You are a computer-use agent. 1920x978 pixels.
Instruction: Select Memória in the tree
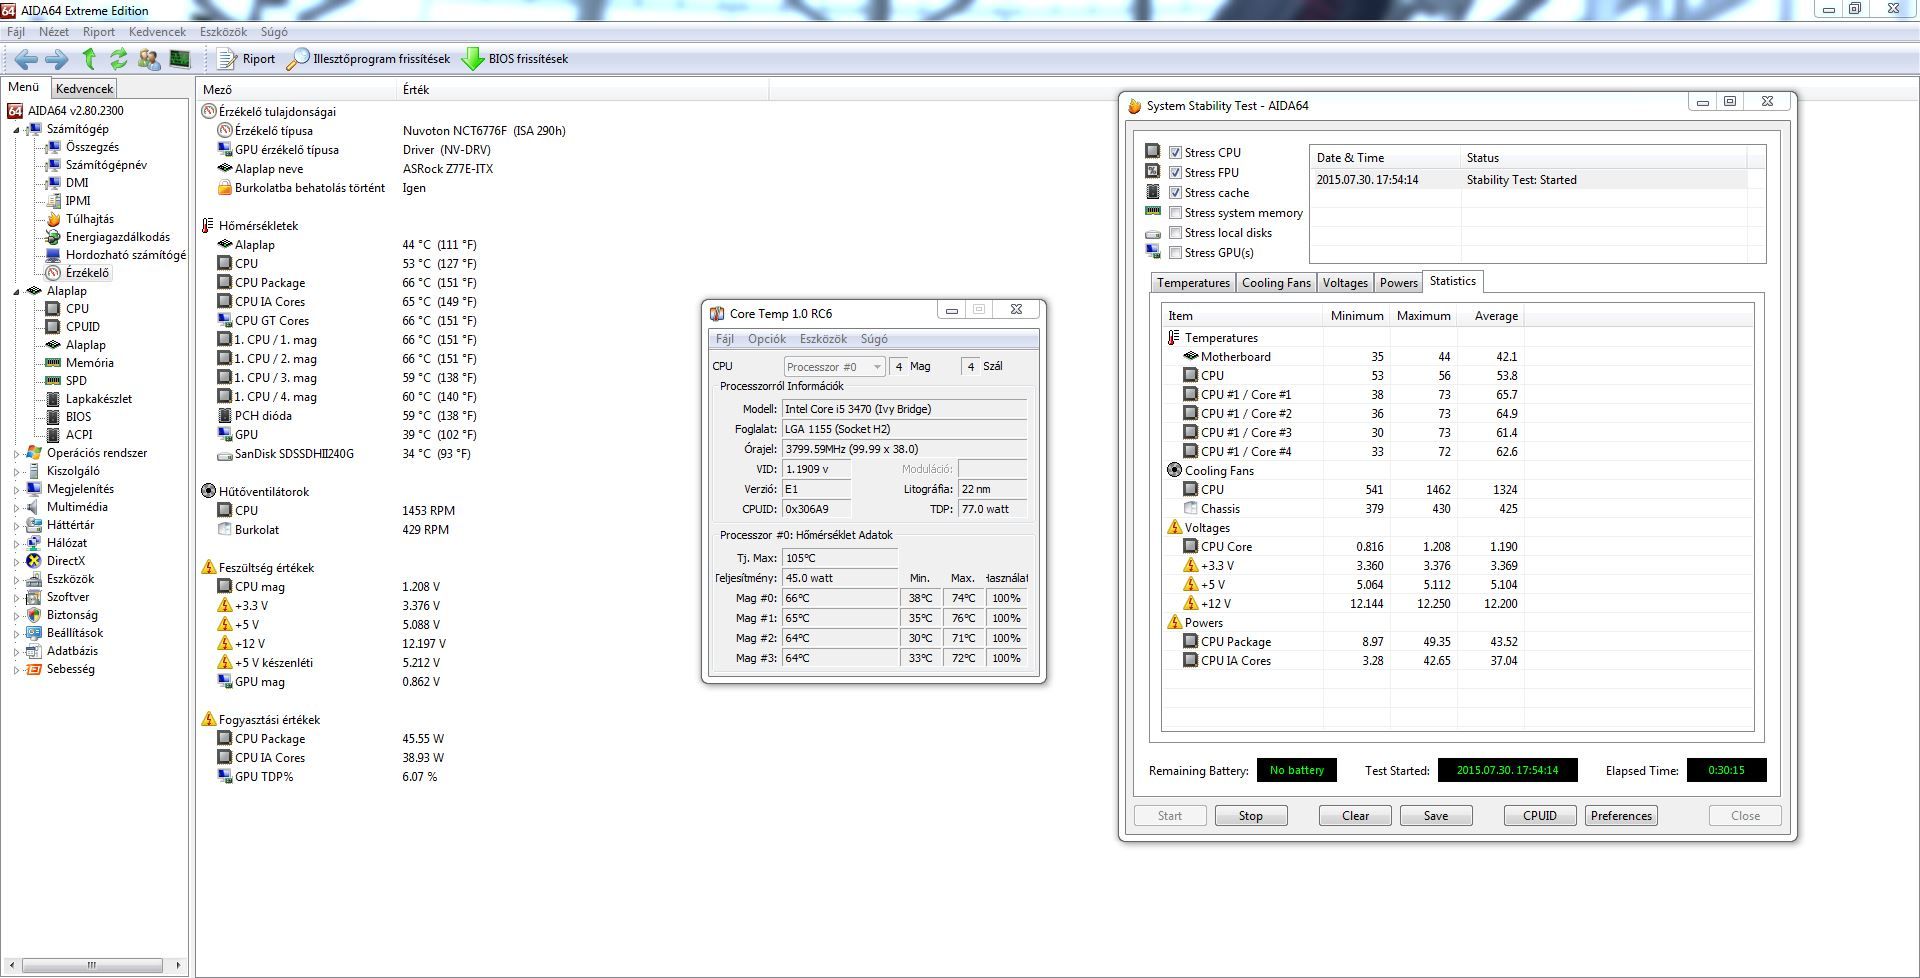(89, 363)
